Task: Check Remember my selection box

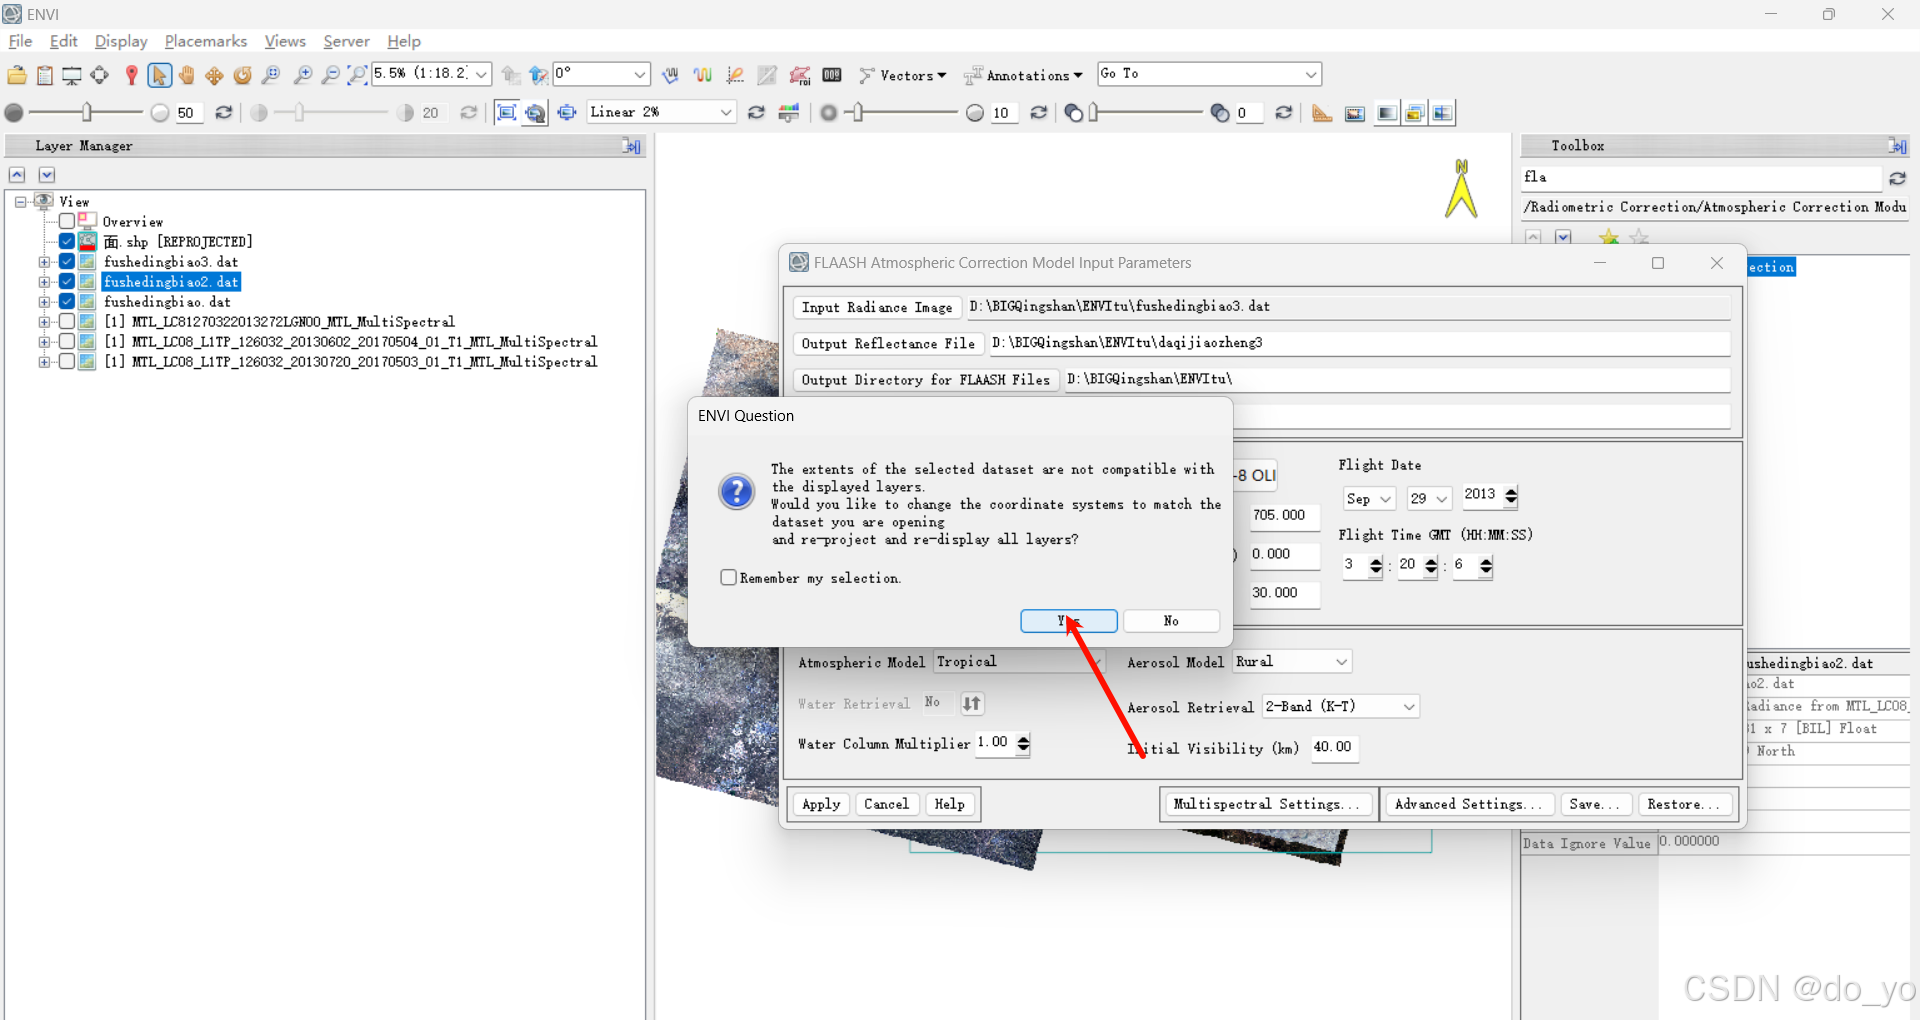Action: click(x=729, y=577)
